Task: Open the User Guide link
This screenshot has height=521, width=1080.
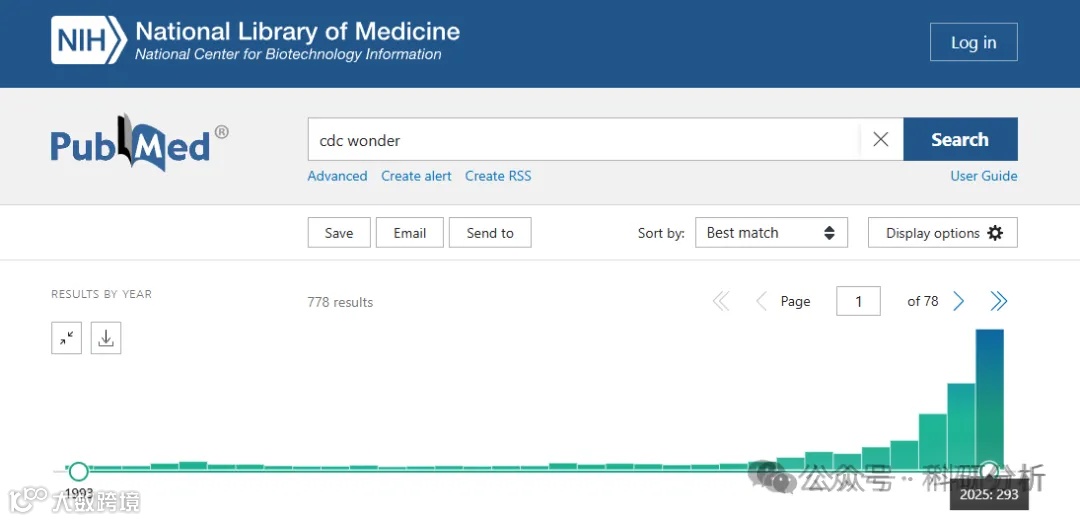Action: coord(984,176)
